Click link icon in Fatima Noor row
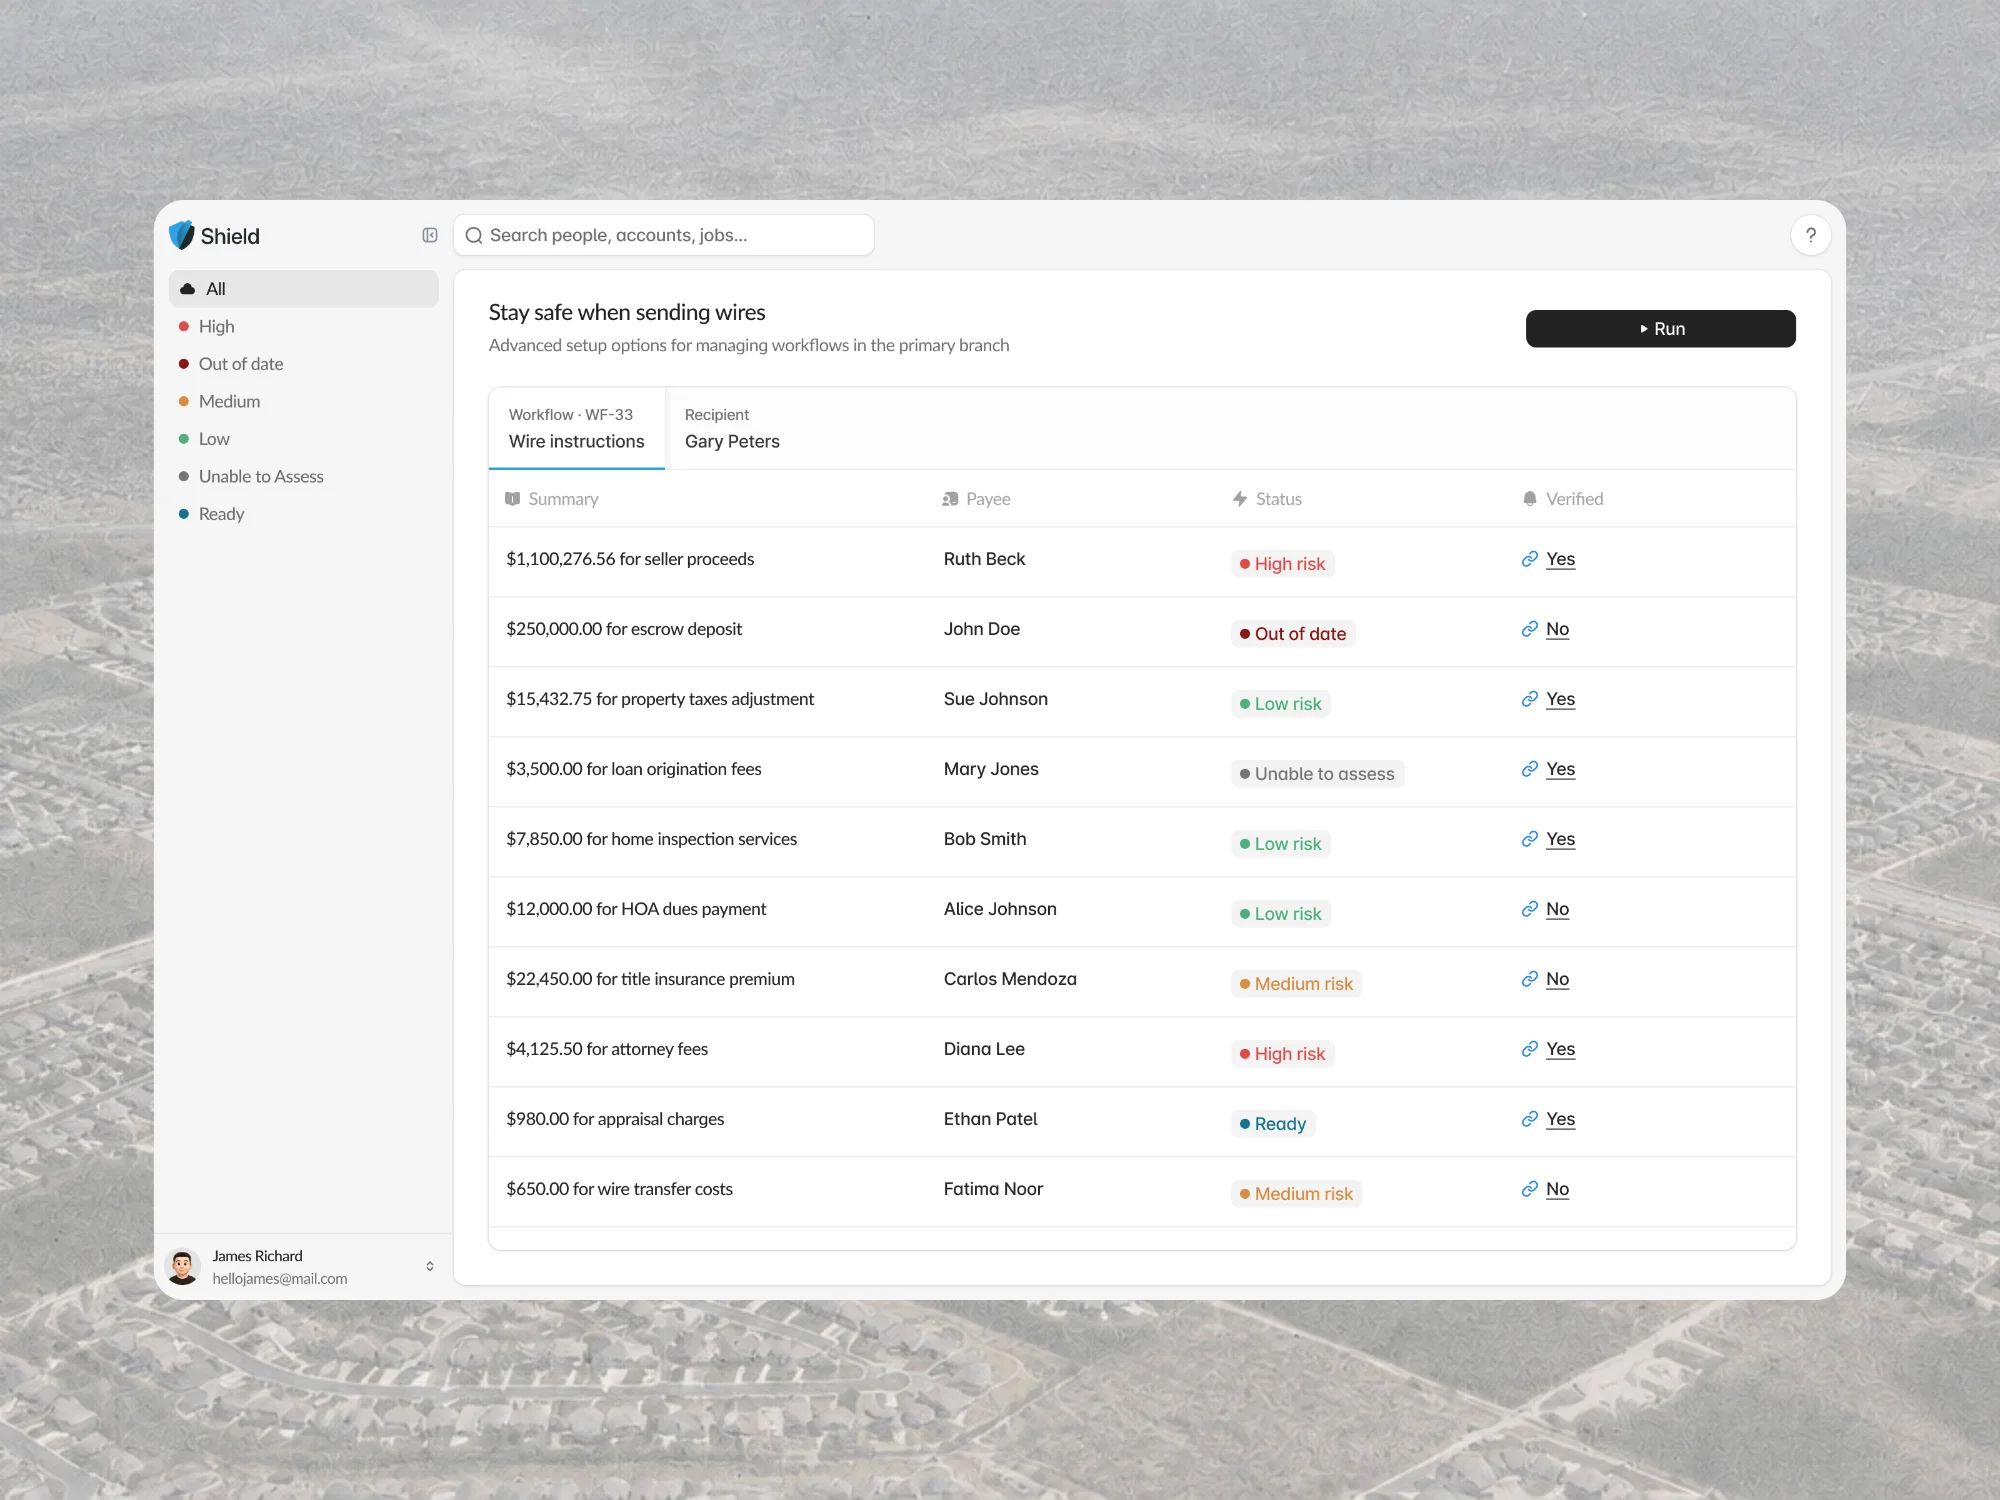 coord(1530,1189)
